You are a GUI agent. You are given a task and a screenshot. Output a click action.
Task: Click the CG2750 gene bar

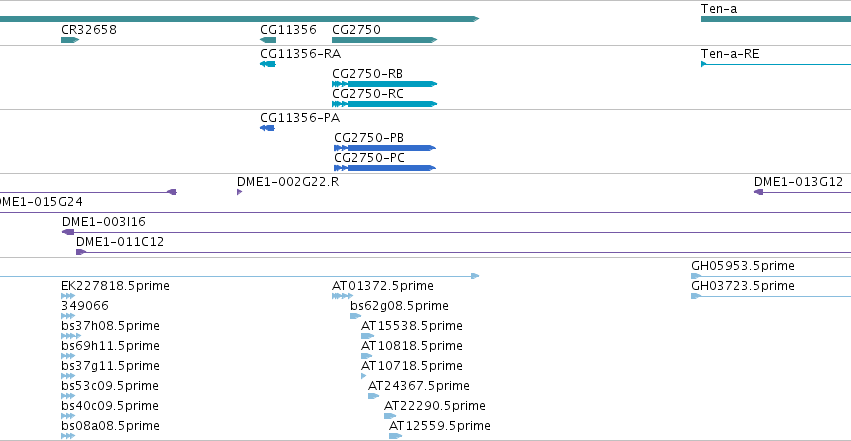[x=384, y=40]
